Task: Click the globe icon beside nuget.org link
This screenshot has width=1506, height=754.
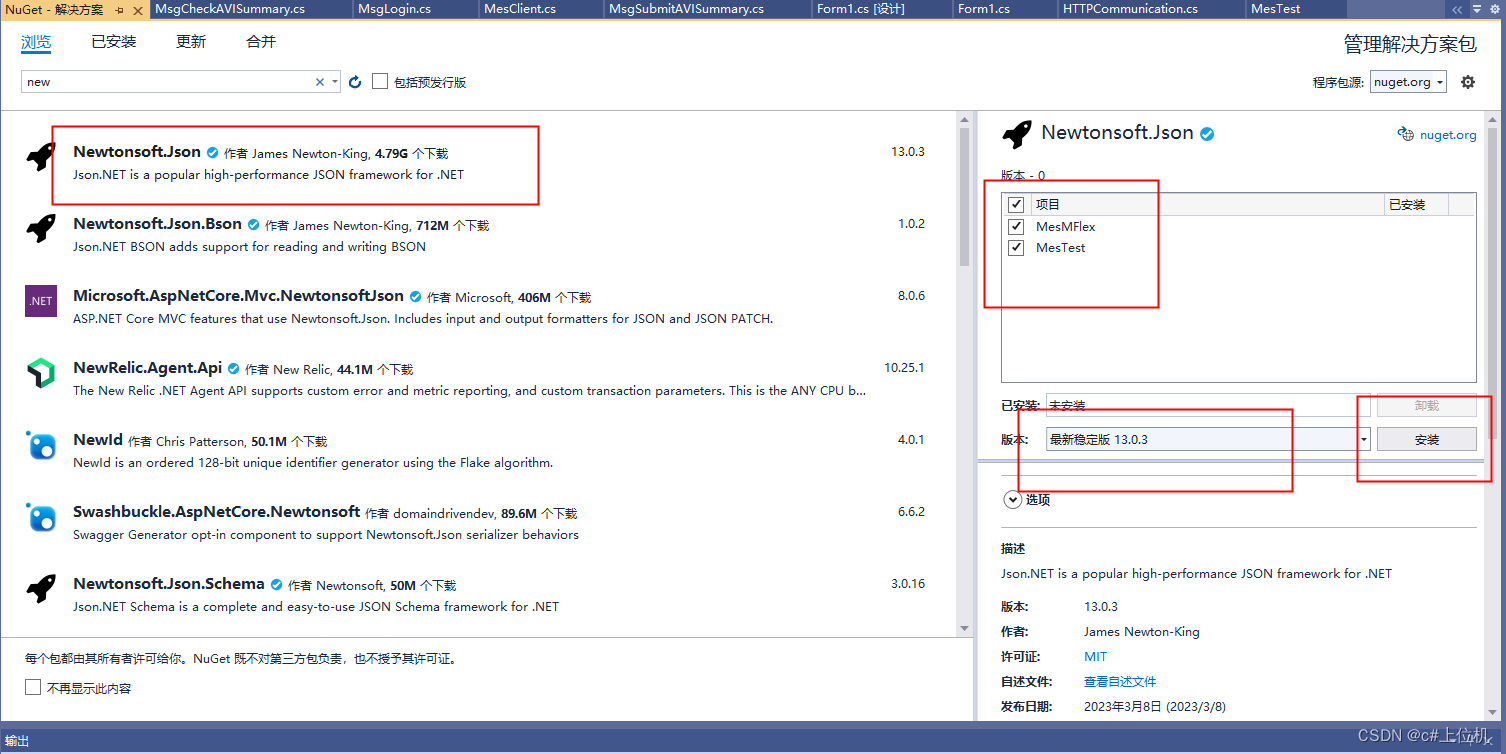Action: (x=1406, y=134)
